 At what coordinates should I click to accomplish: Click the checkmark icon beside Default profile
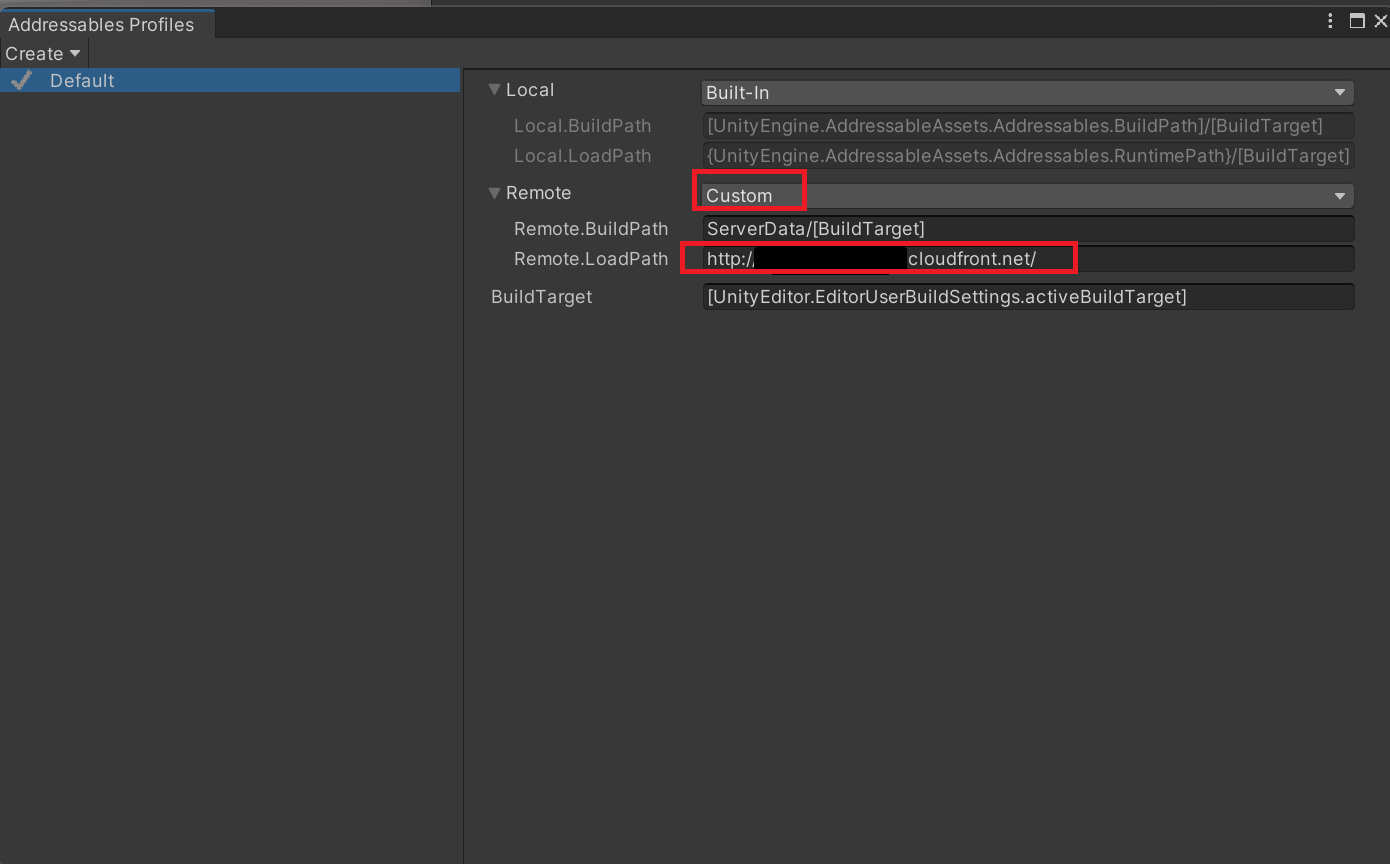coord(20,80)
